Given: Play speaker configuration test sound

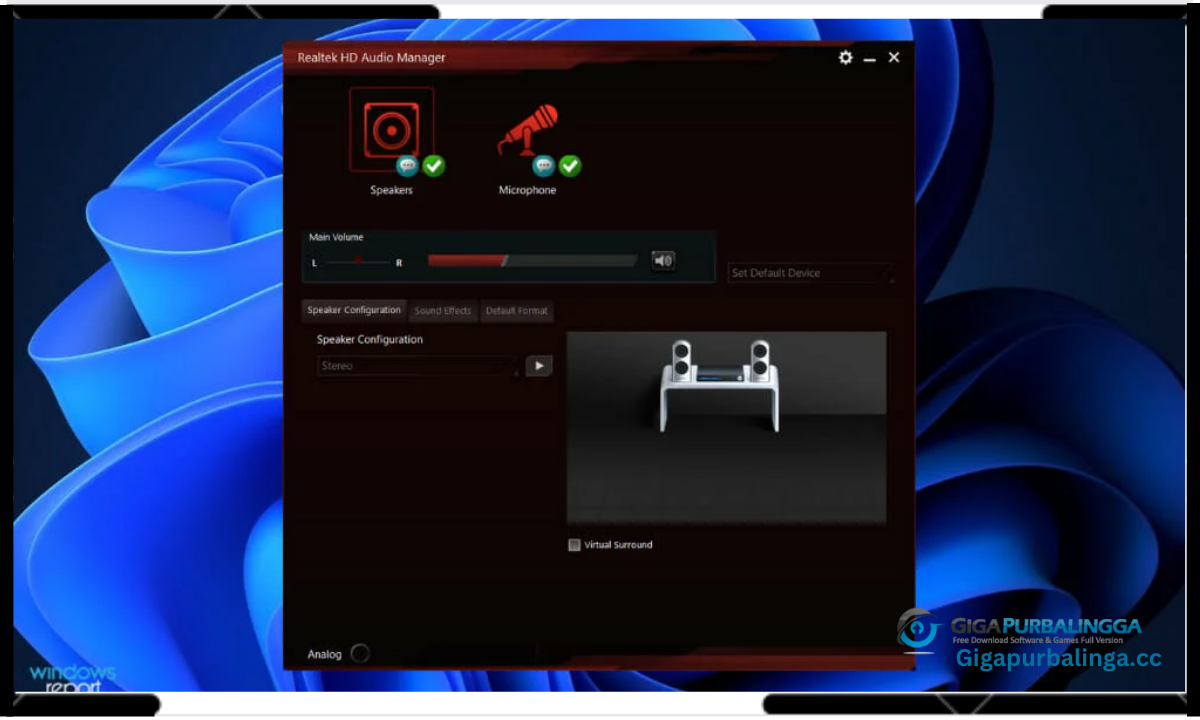Looking at the screenshot, I should point(539,366).
